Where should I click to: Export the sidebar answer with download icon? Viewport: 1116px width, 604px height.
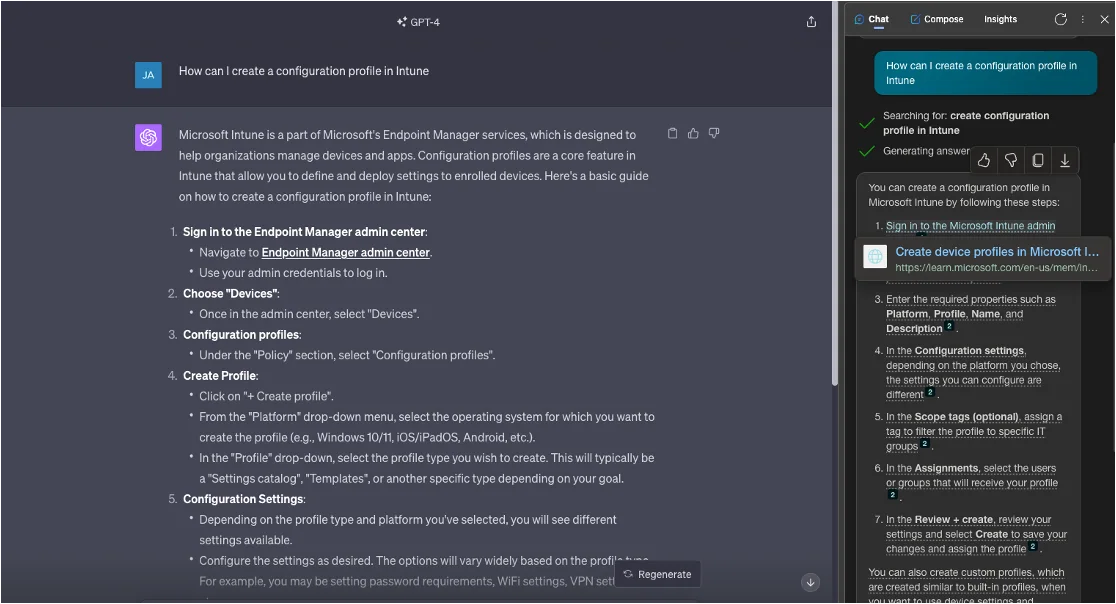1065,161
